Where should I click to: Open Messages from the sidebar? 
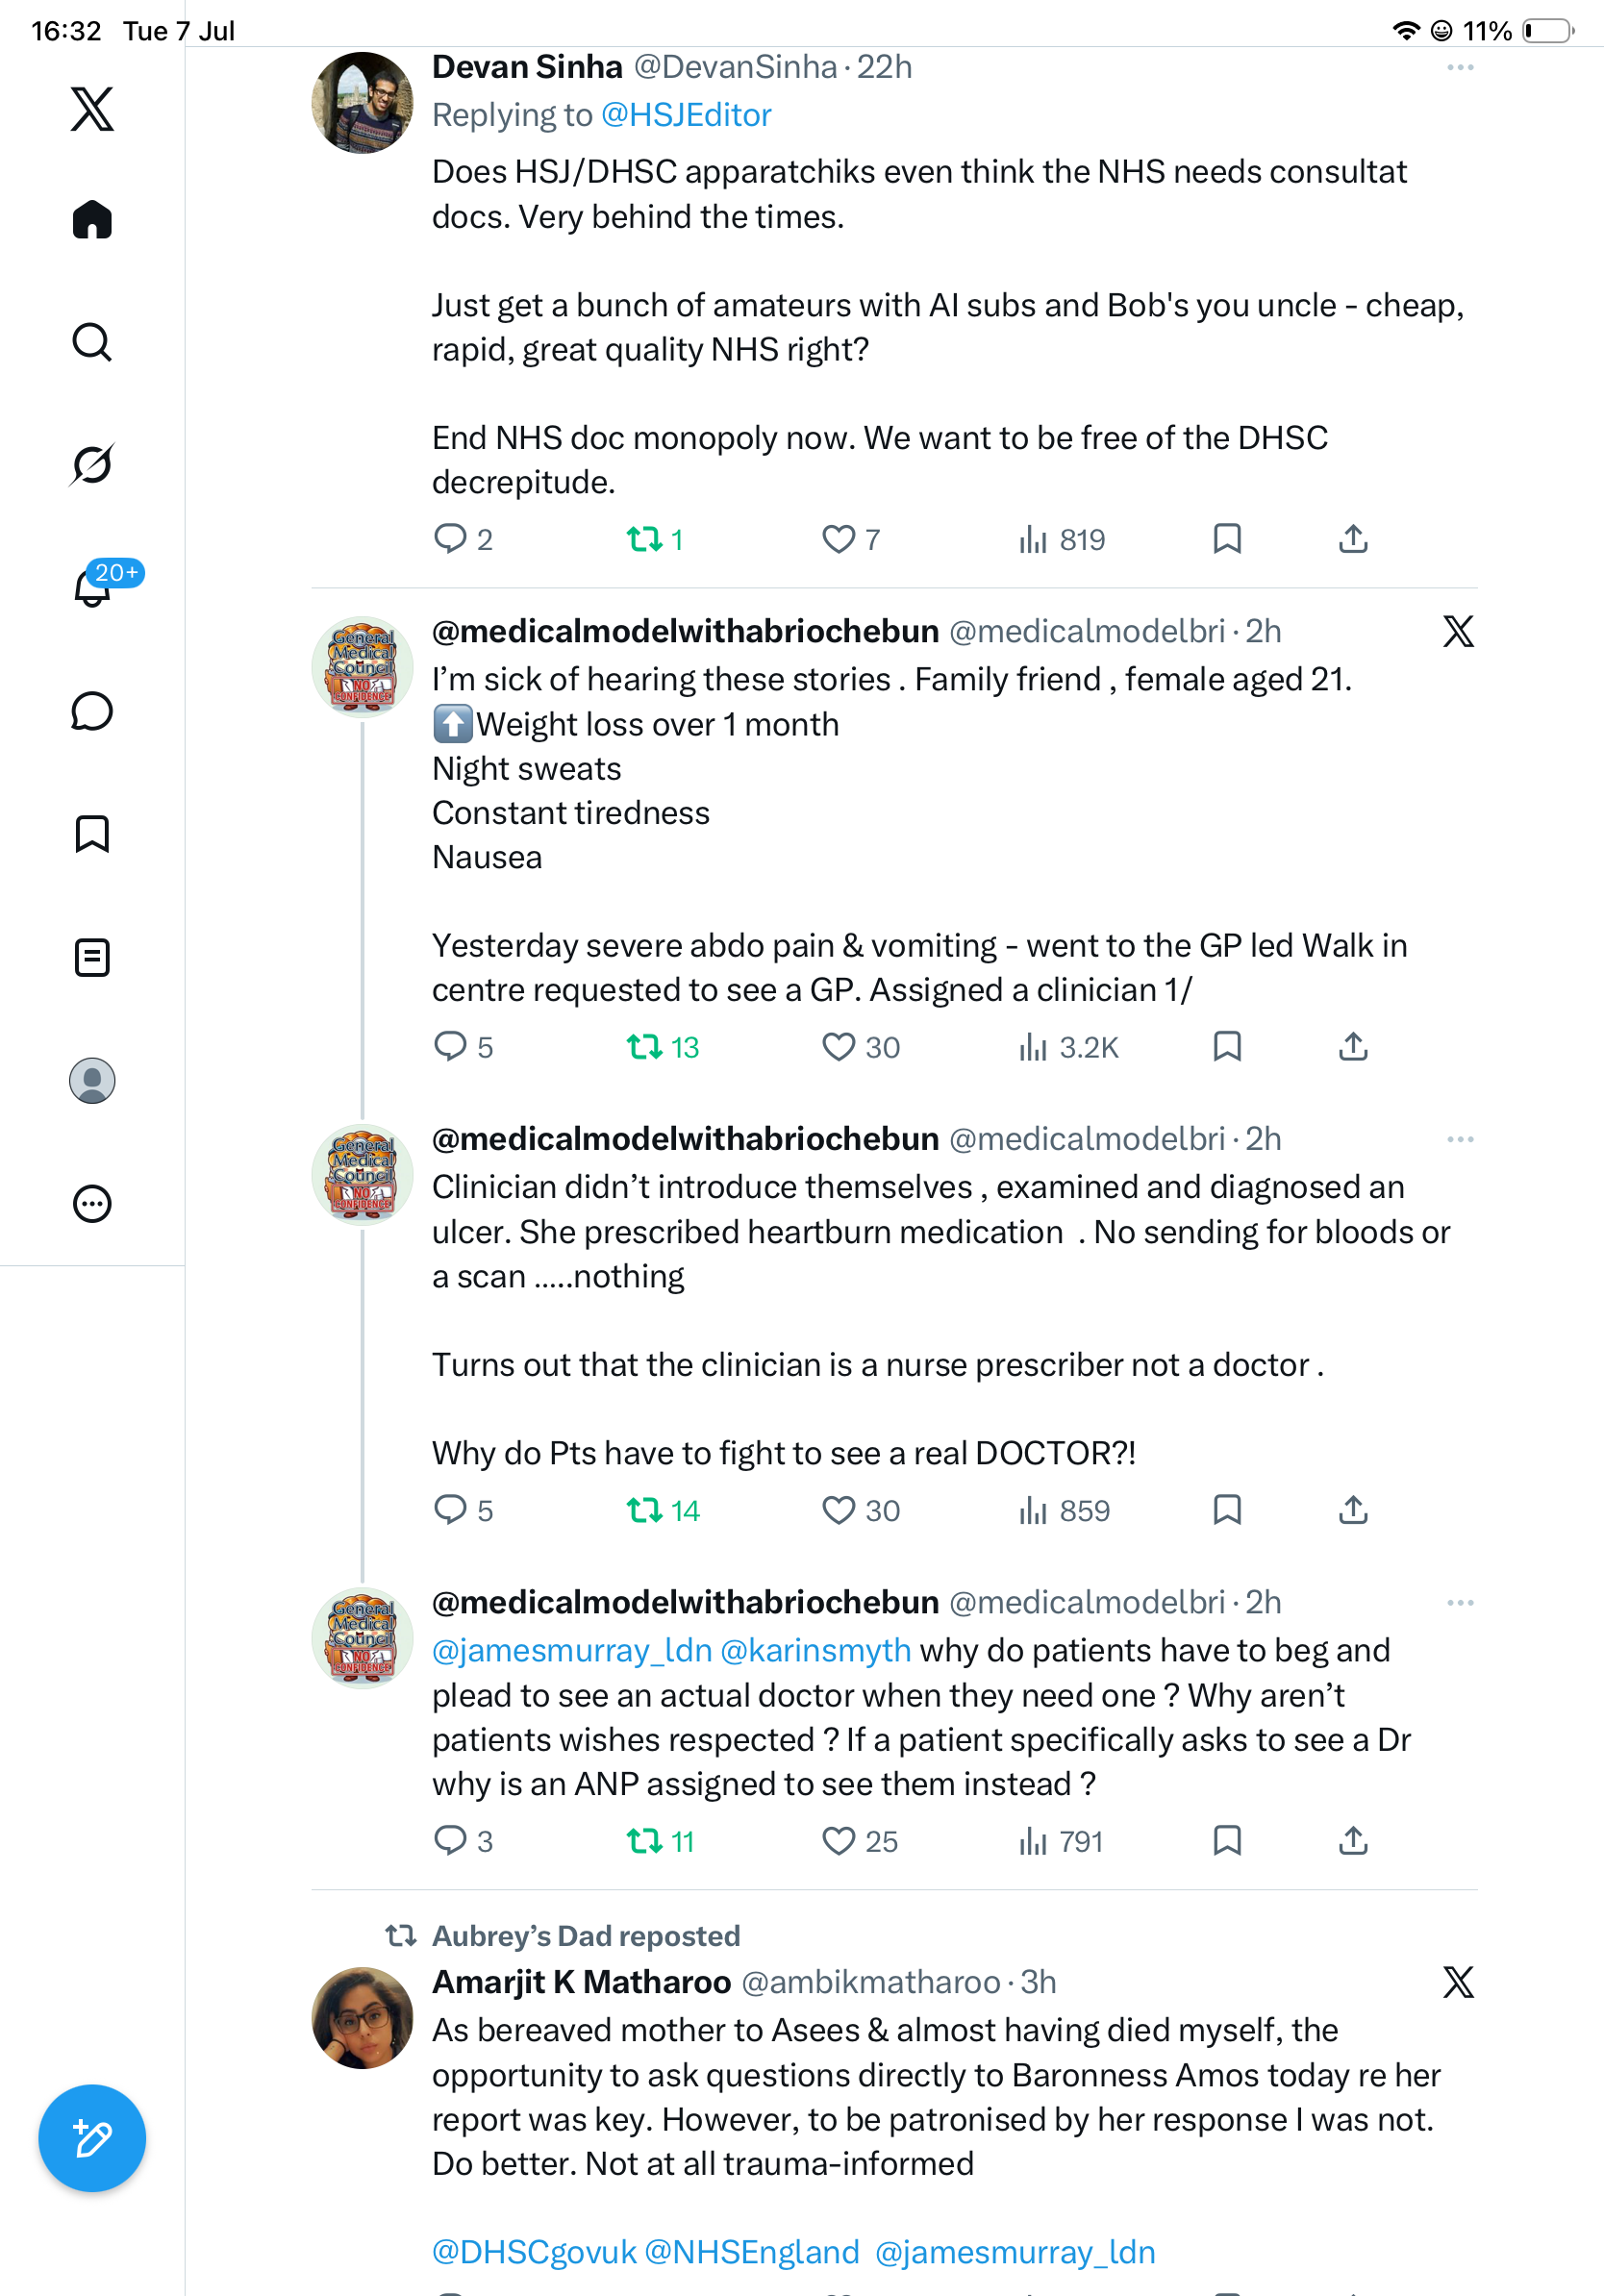[92, 711]
